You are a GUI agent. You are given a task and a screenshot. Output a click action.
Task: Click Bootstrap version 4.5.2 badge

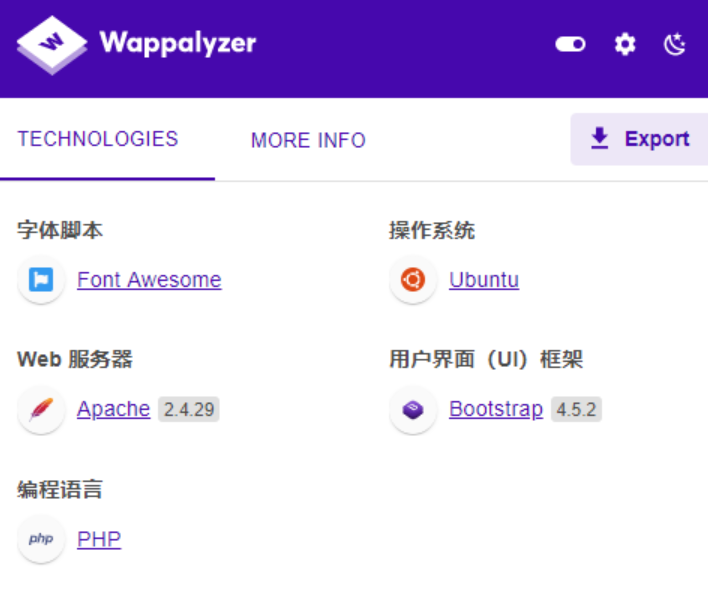[x=576, y=410]
